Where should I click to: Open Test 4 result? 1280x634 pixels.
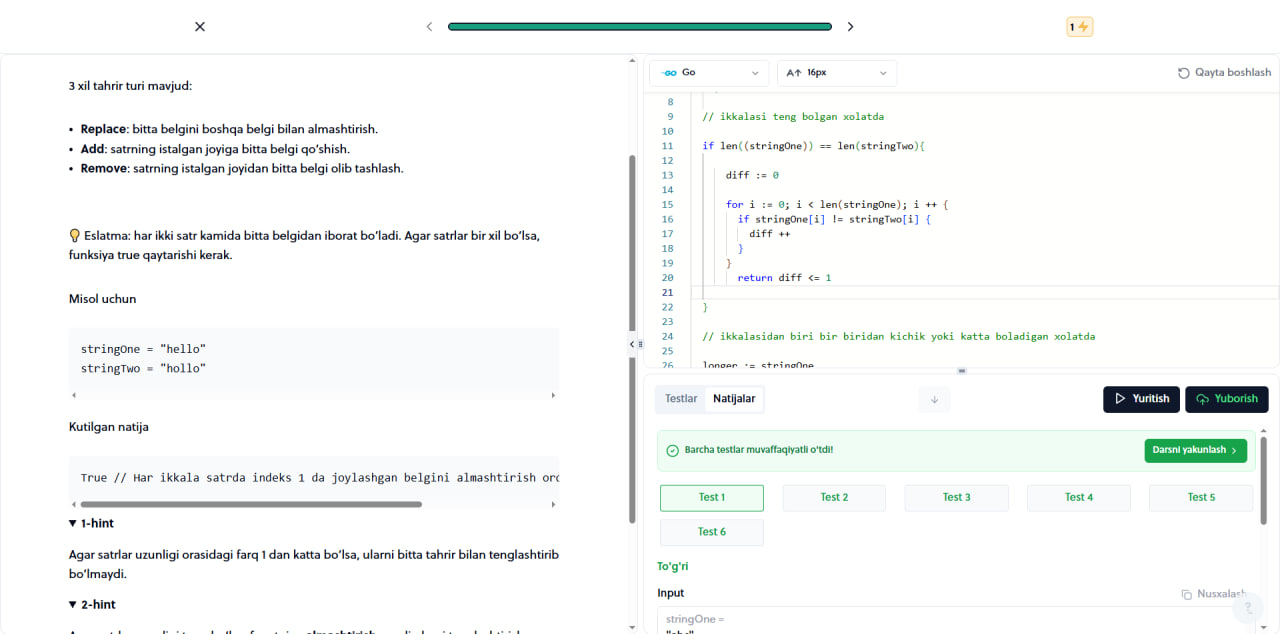pyautogui.click(x=1079, y=498)
